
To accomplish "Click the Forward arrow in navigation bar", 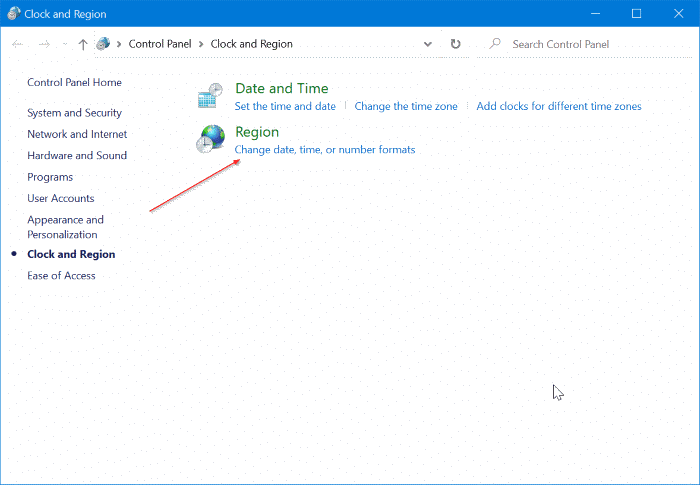I will point(44,44).
